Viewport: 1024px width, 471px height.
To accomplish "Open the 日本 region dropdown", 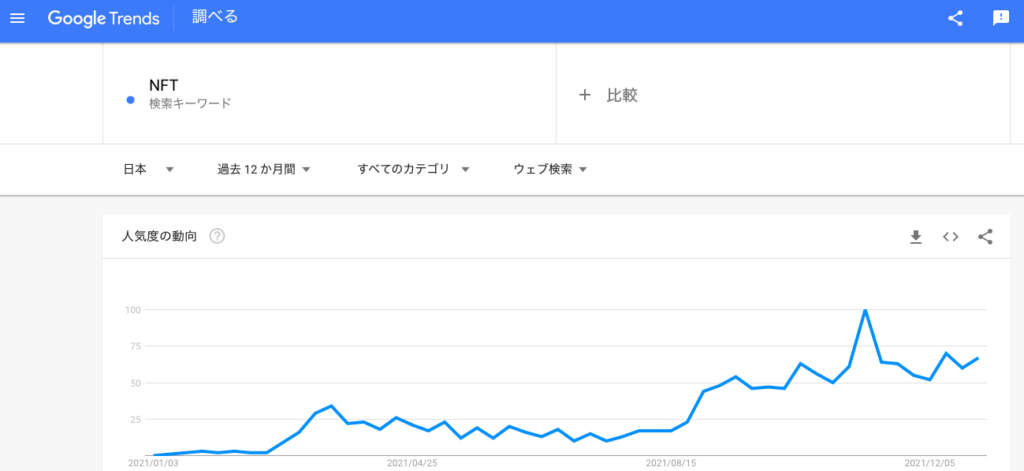I will coord(149,170).
